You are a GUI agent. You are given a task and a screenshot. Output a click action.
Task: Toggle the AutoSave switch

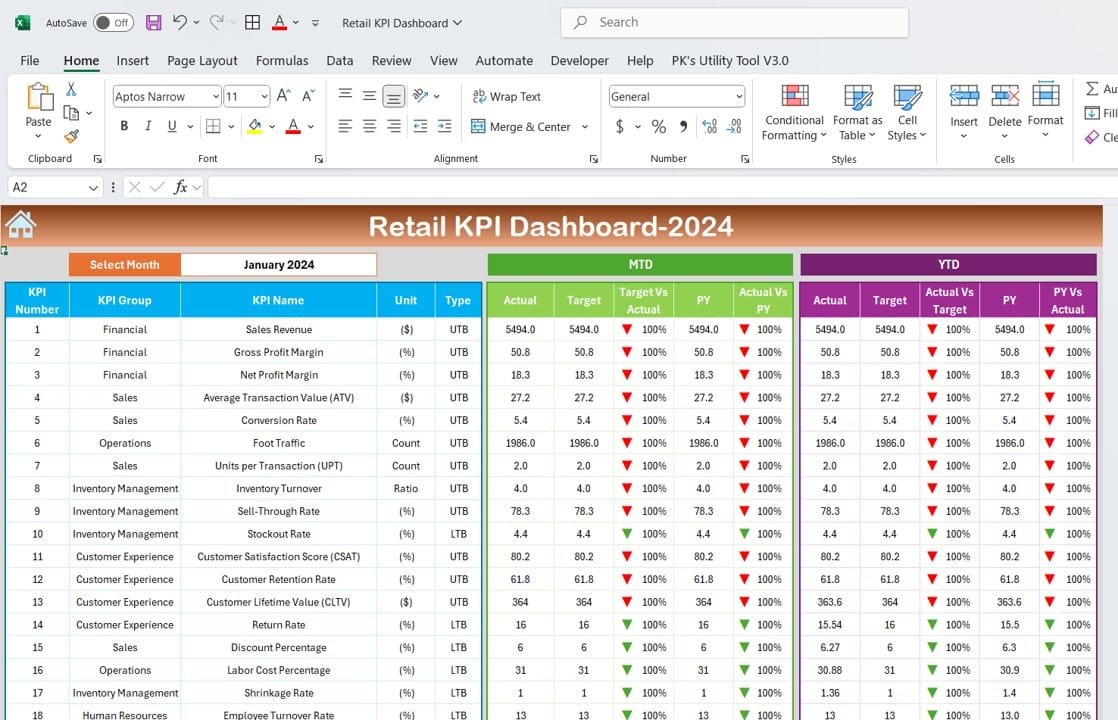[x=113, y=22]
